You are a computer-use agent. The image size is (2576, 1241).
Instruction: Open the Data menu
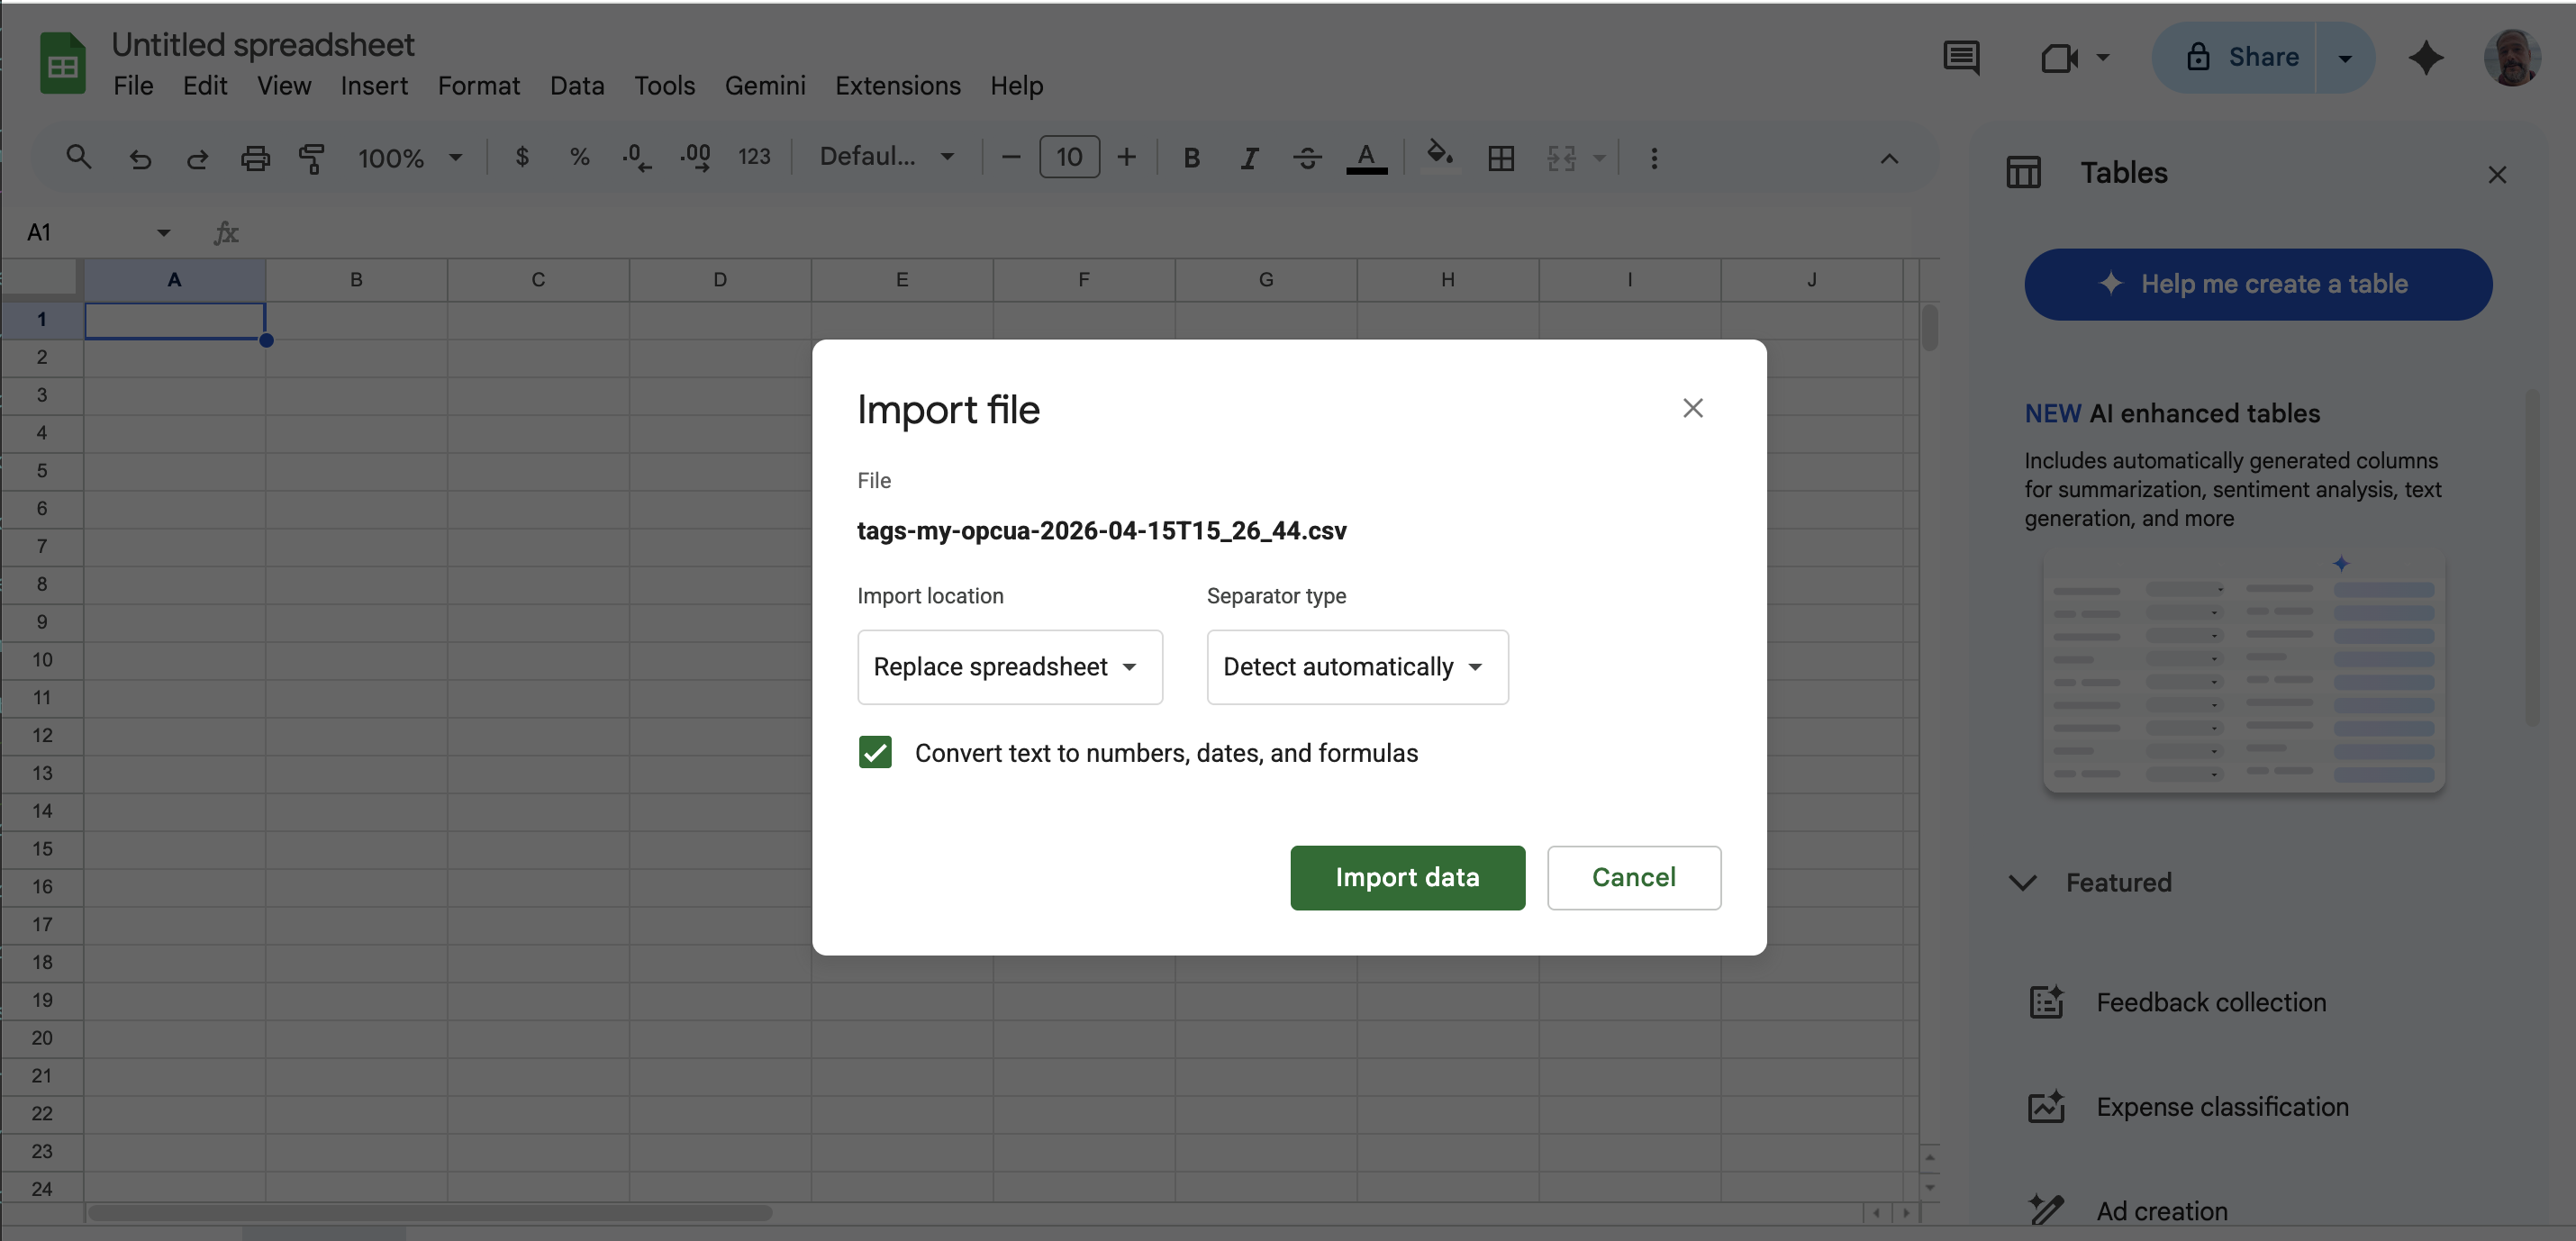(577, 86)
